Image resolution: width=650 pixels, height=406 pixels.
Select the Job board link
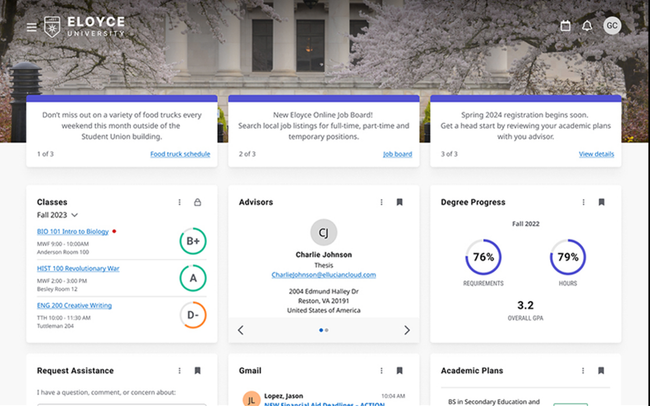pyautogui.click(x=397, y=154)
